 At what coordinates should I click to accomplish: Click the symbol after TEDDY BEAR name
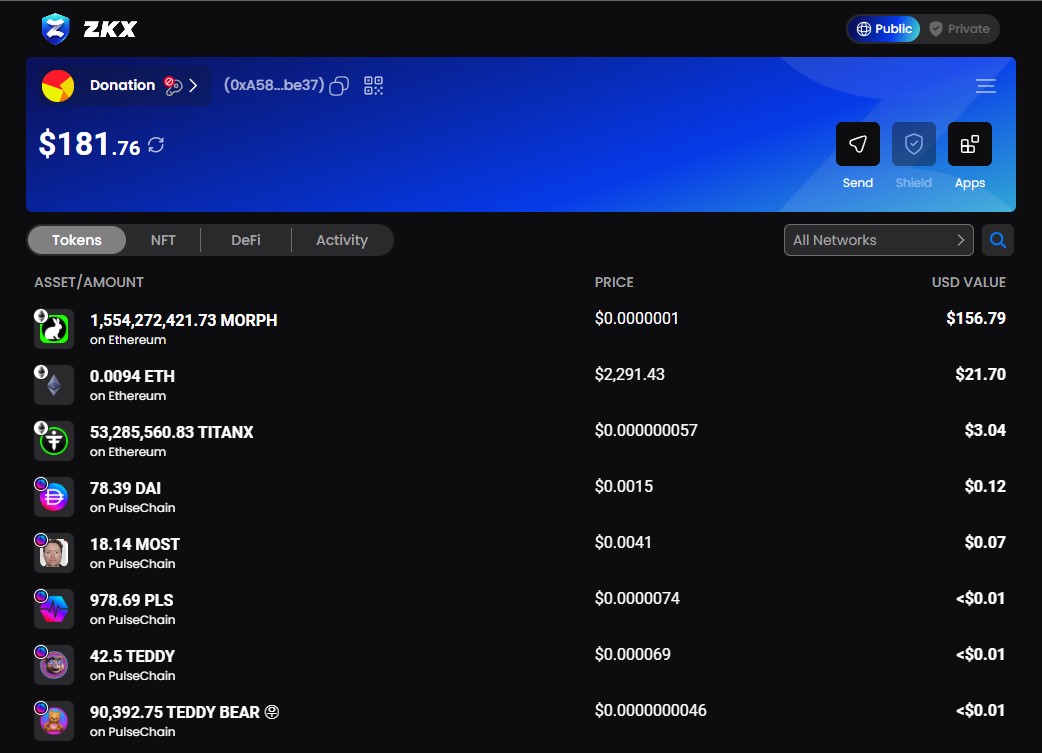(x=272, y=712)
